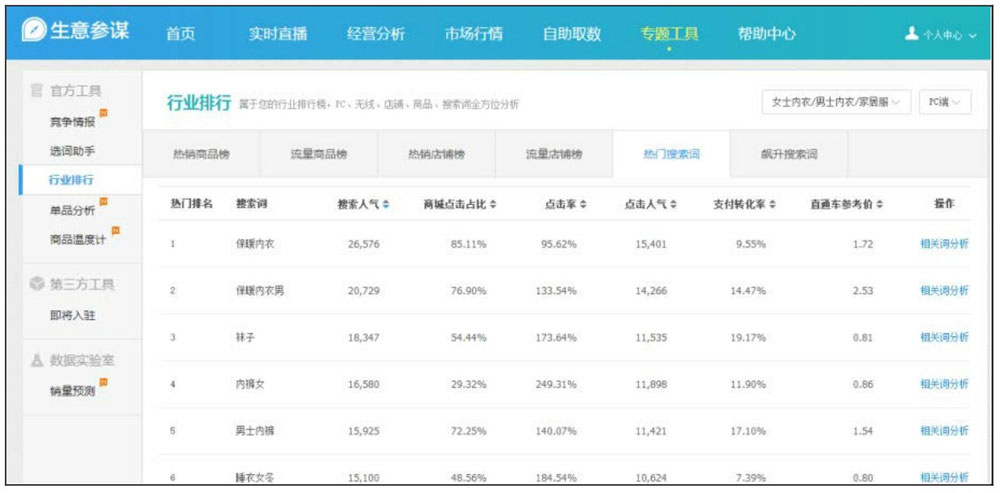Open 商品温度计 in the sidebar
Viewport: 1000px width, 493px height.
77,238
